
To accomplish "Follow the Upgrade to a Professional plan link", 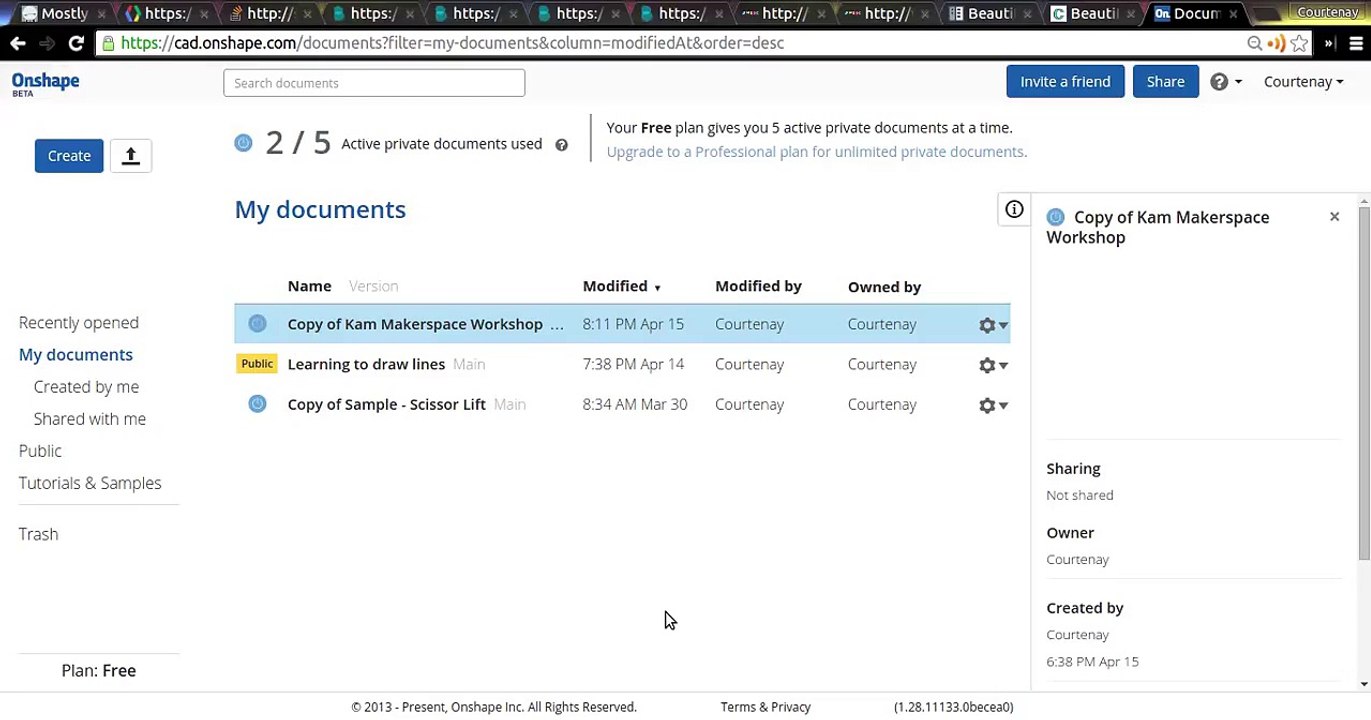I will pos(816,152).
